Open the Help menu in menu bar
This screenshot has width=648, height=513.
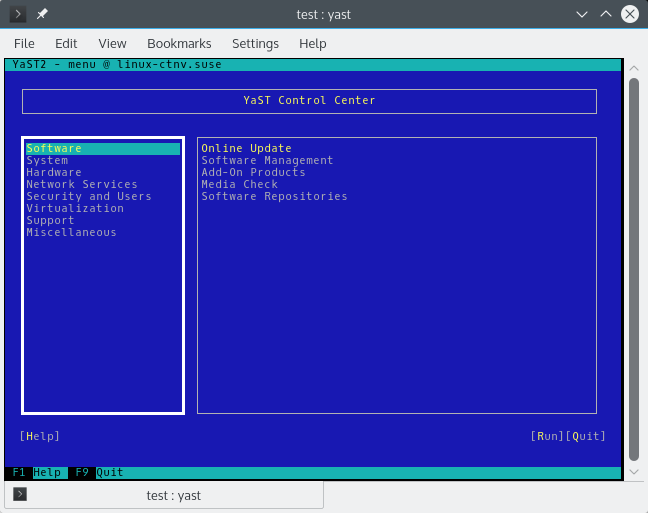[312, 43]
